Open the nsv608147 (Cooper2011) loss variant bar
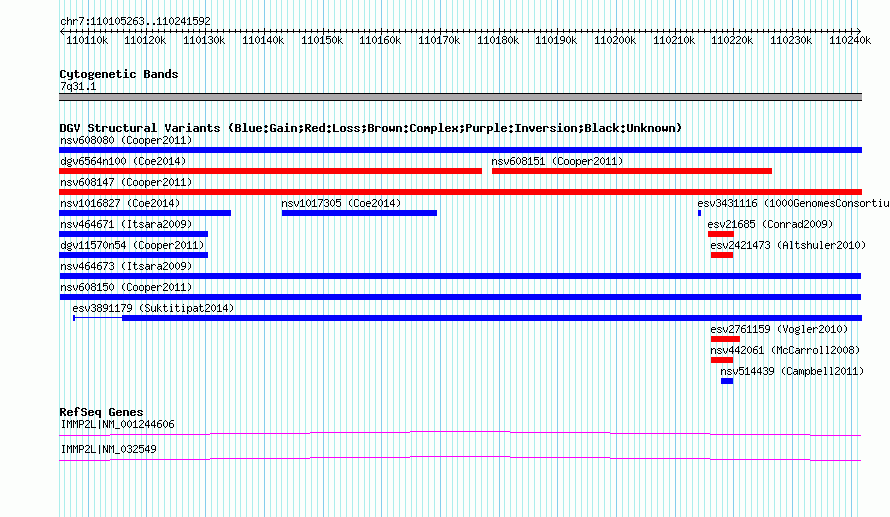The image size is (890, 517). pyautogui.click(x=460, y=192)
